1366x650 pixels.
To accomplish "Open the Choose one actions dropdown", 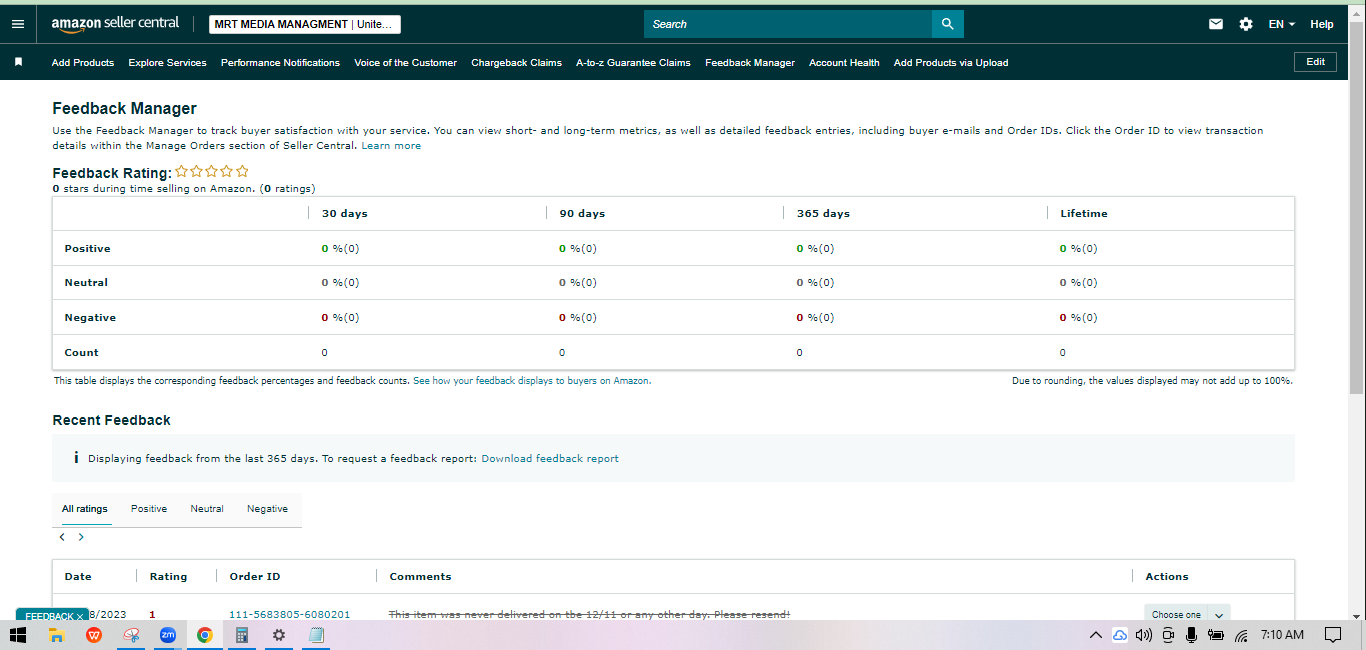I will tap(1186, 615).
